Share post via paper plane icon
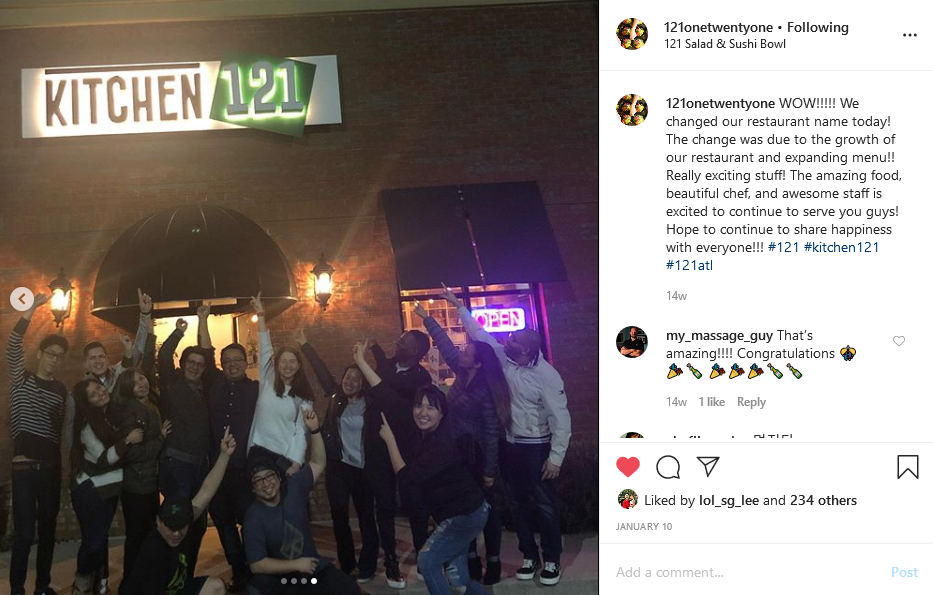933x595 pixels. (708, 466)
